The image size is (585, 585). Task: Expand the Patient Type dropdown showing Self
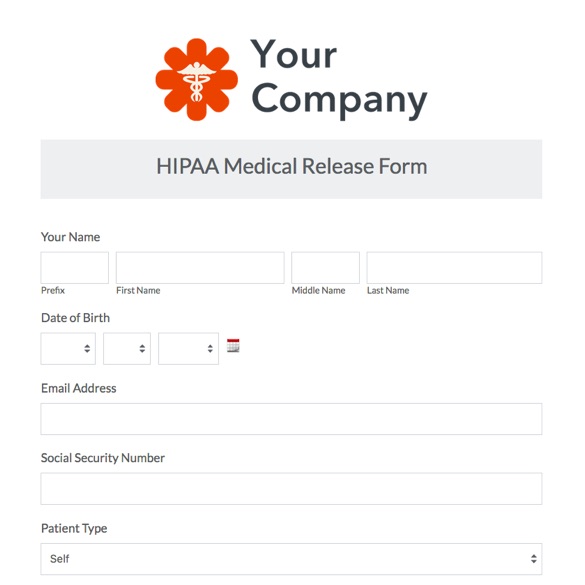point(291,559)
